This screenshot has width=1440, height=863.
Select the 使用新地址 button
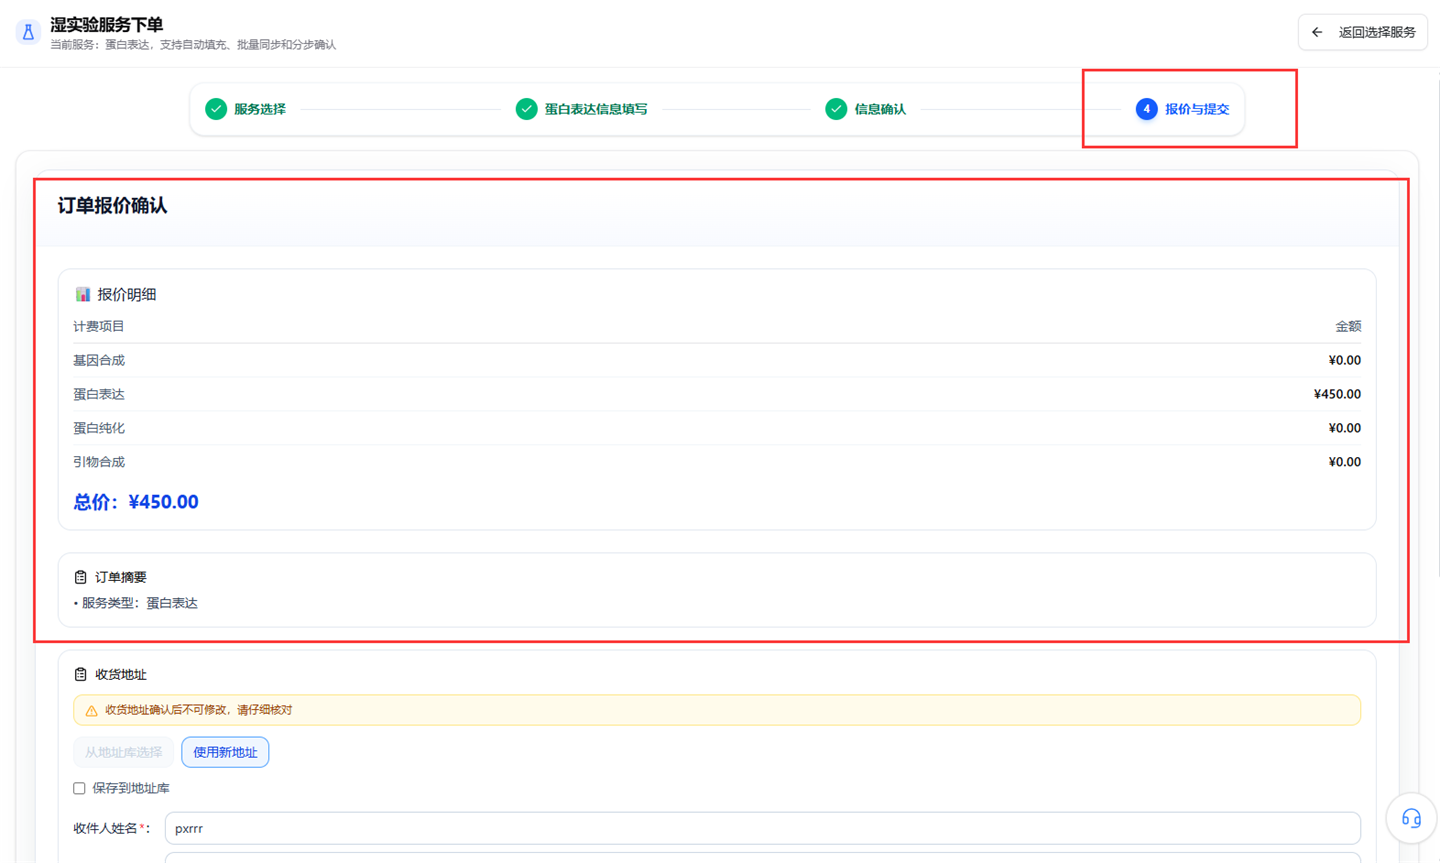click(x=225, y=752)
